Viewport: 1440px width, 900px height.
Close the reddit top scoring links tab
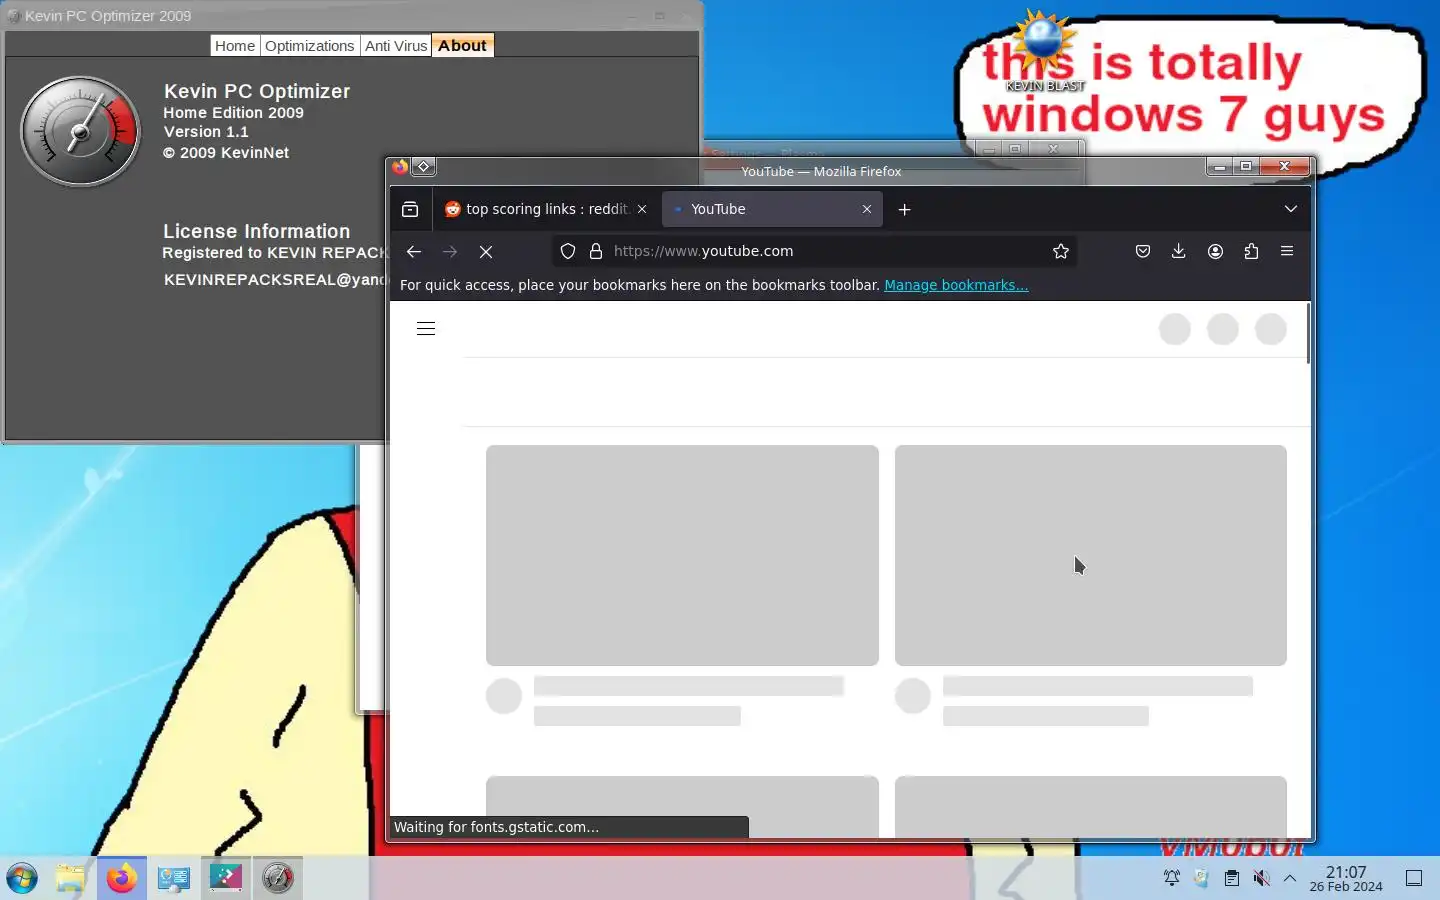(642, 209)
